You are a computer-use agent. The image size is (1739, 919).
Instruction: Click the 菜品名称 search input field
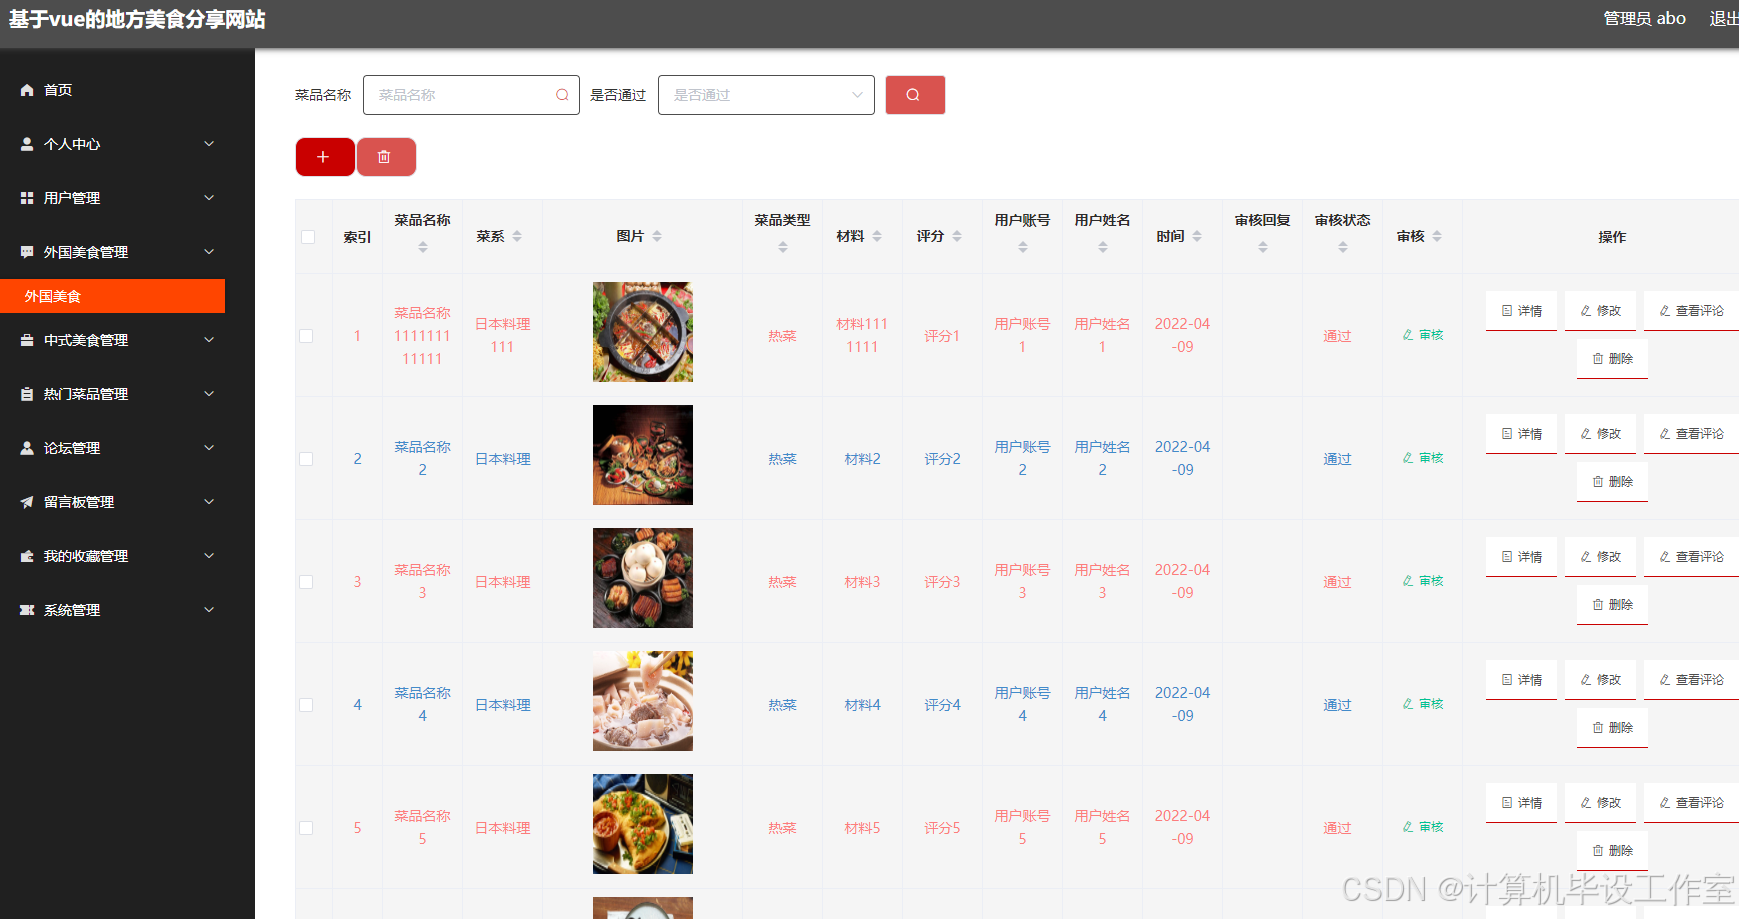[x=471, y=95]
